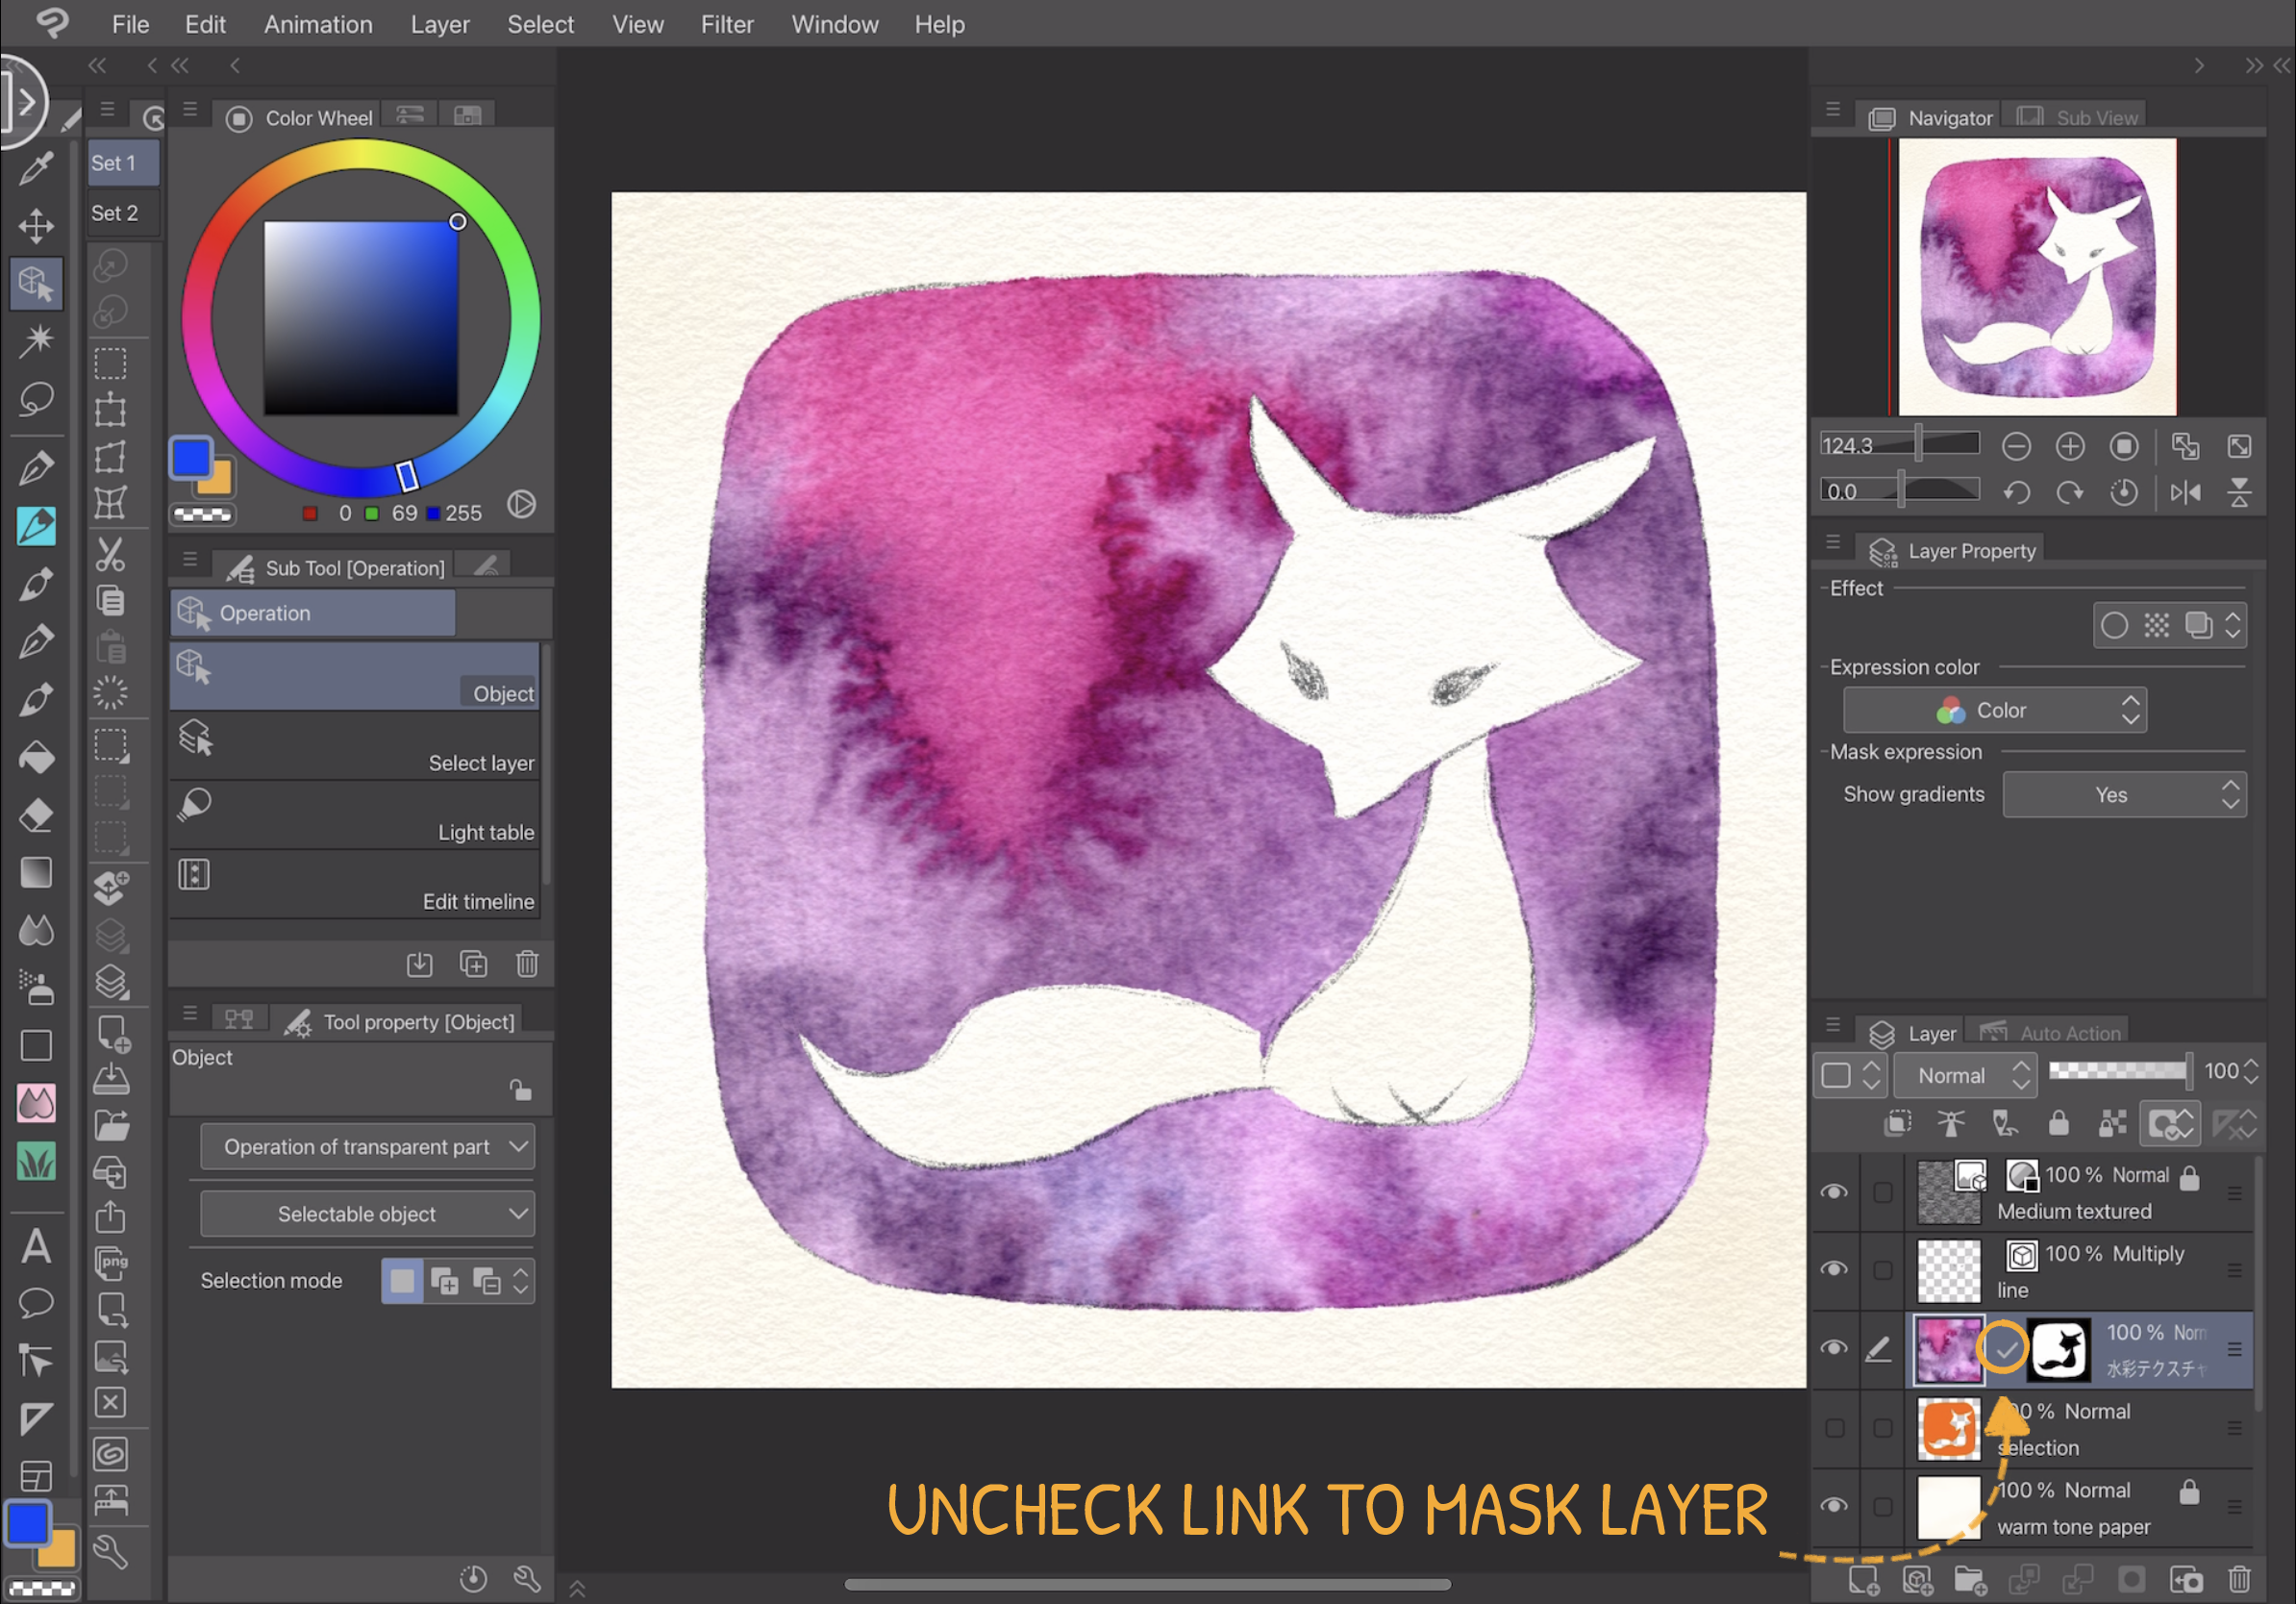Activate the Pen tool
This screenshot has height=1604, width=2296.
click(x=37, y=467)
